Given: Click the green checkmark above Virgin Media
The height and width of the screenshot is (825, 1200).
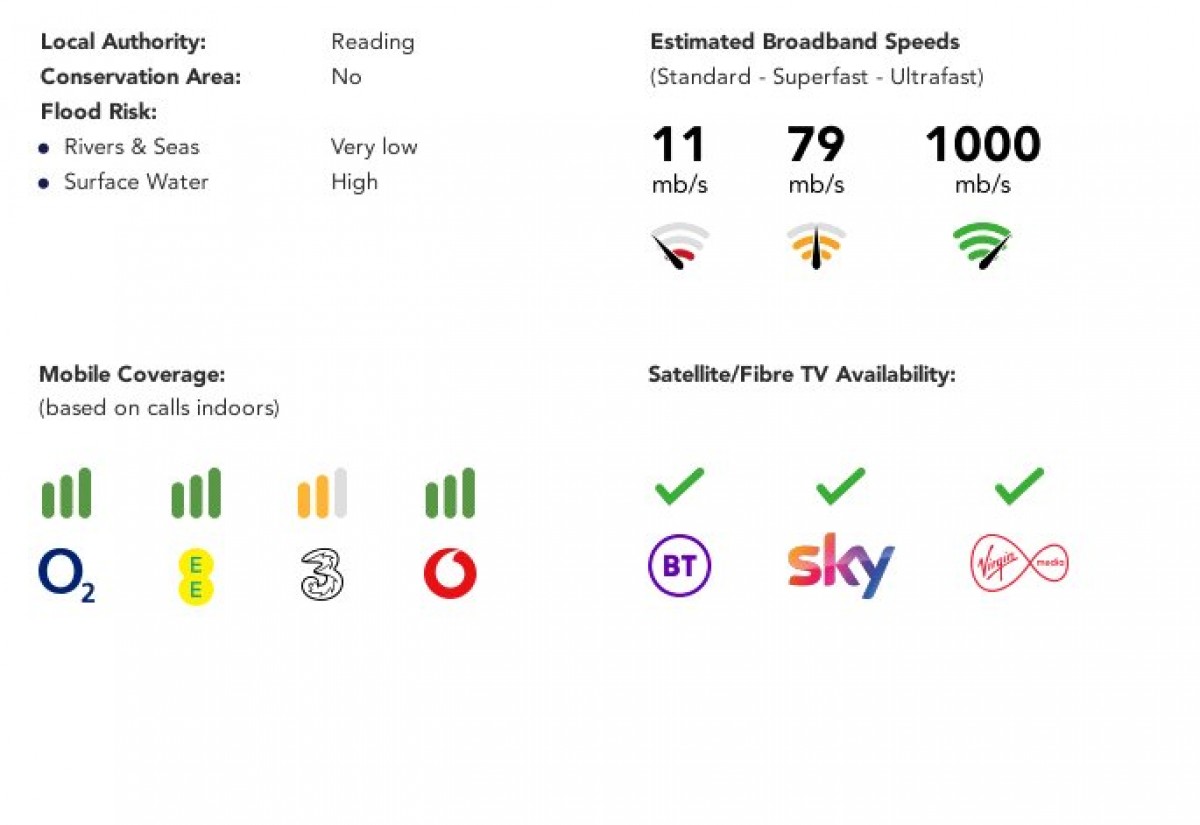Looking at the screenshot, I should pyautogui.click(x=1020, y=487).
